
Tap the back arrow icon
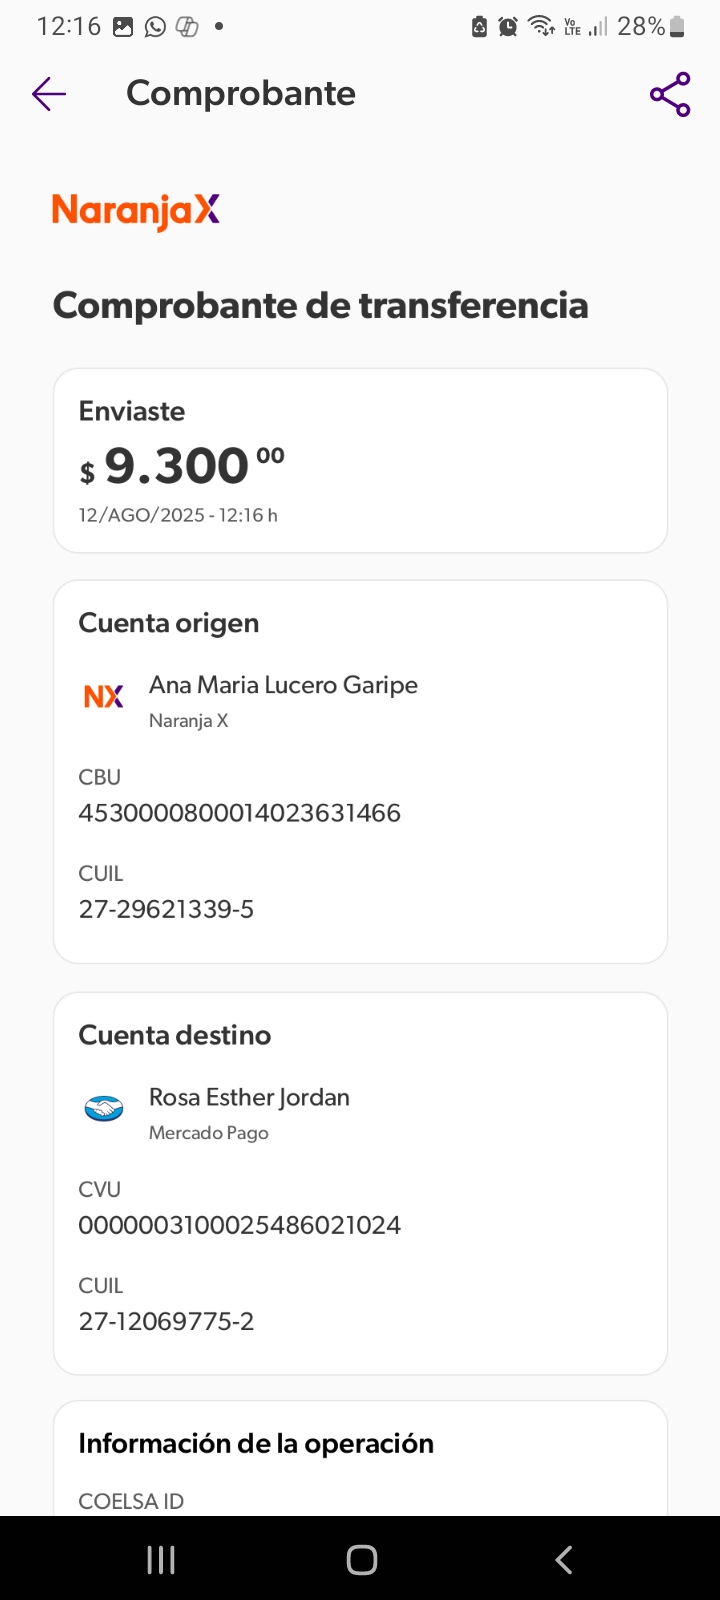[x=48, y=94]
